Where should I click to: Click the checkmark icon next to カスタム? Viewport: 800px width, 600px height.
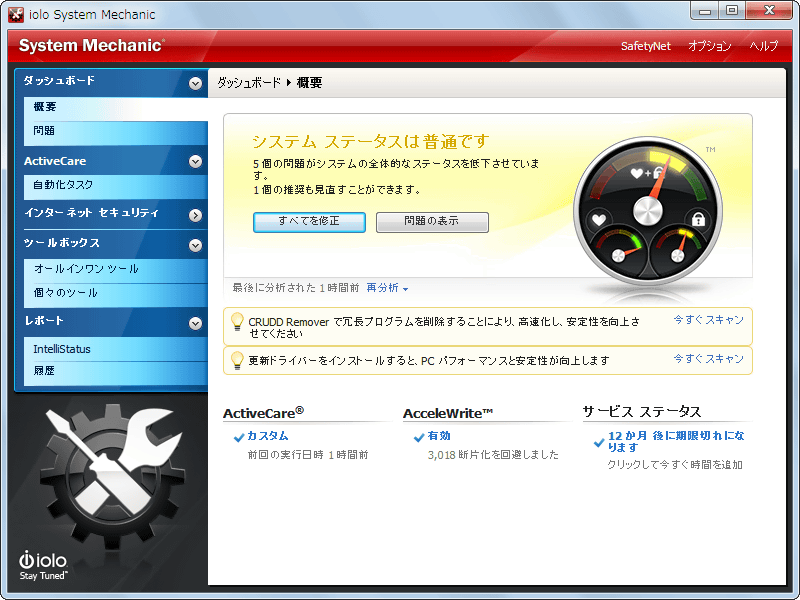click(239, 437)
